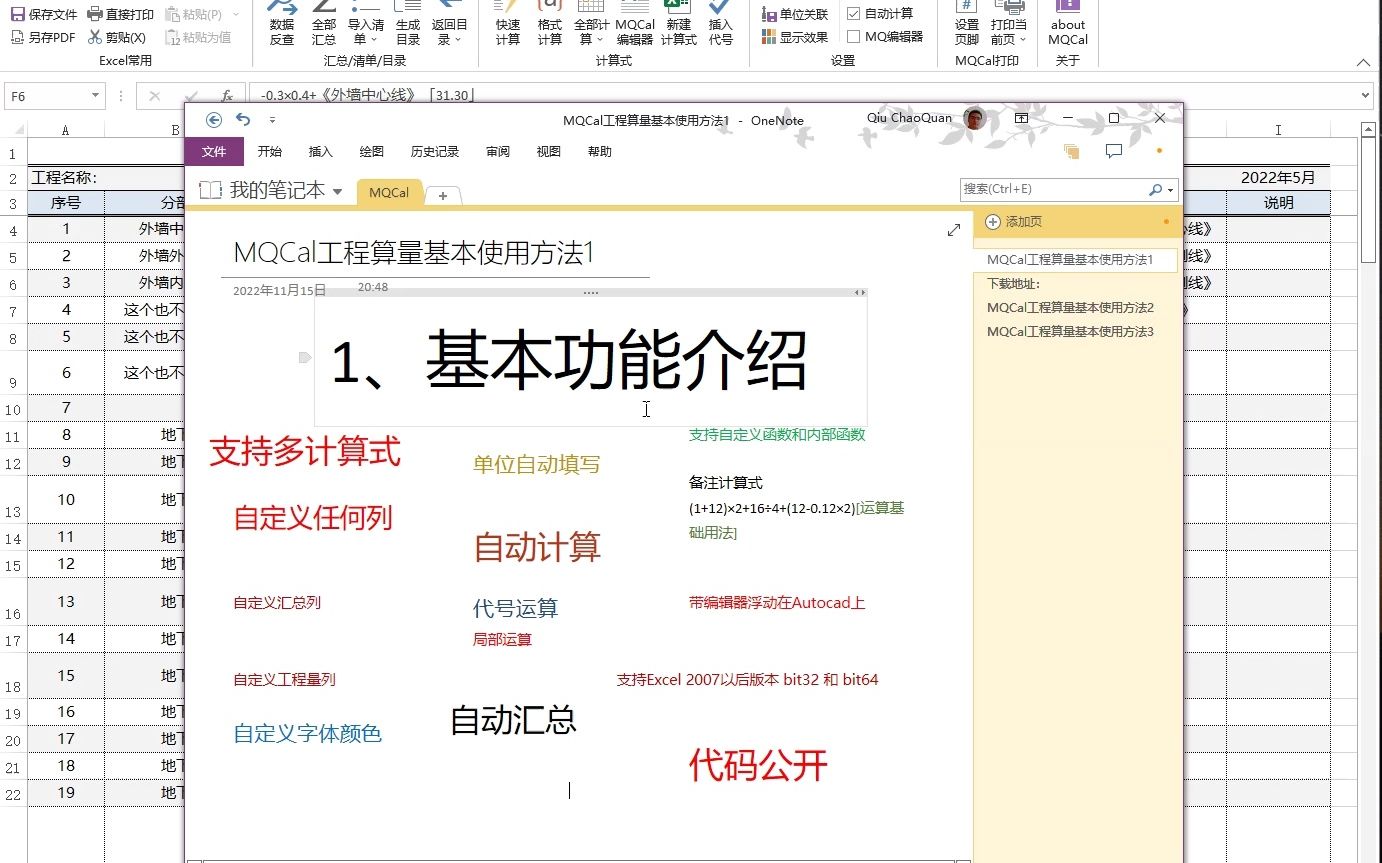The image size is (1382, 863).
Task: Open OneNote 历史记录 tab
Action: click(435, 152)
